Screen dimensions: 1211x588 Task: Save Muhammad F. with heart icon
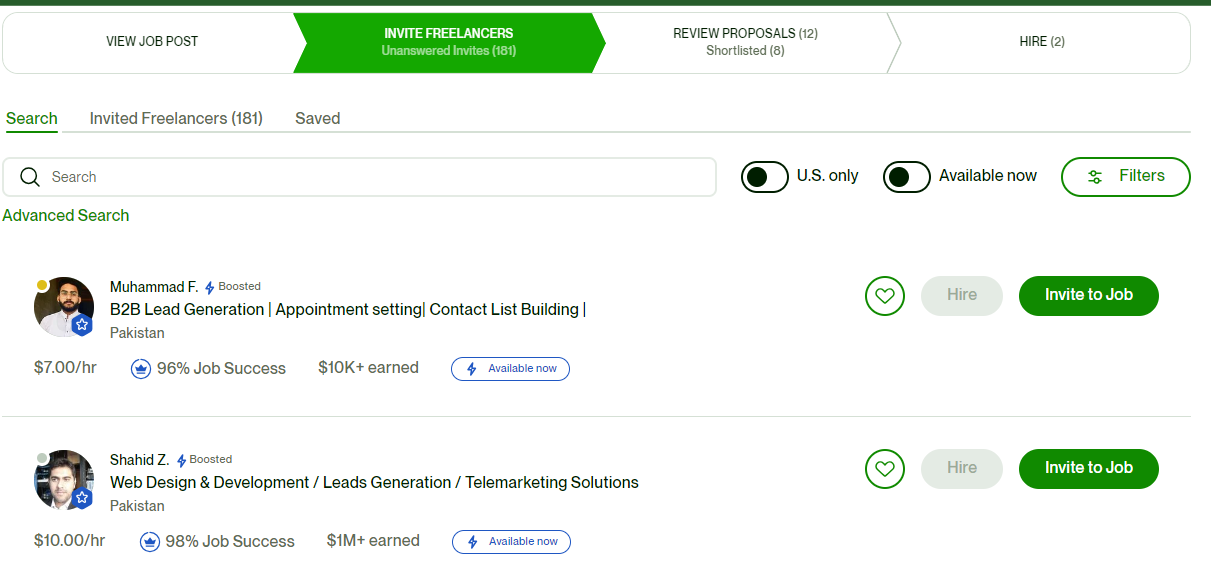885,296
